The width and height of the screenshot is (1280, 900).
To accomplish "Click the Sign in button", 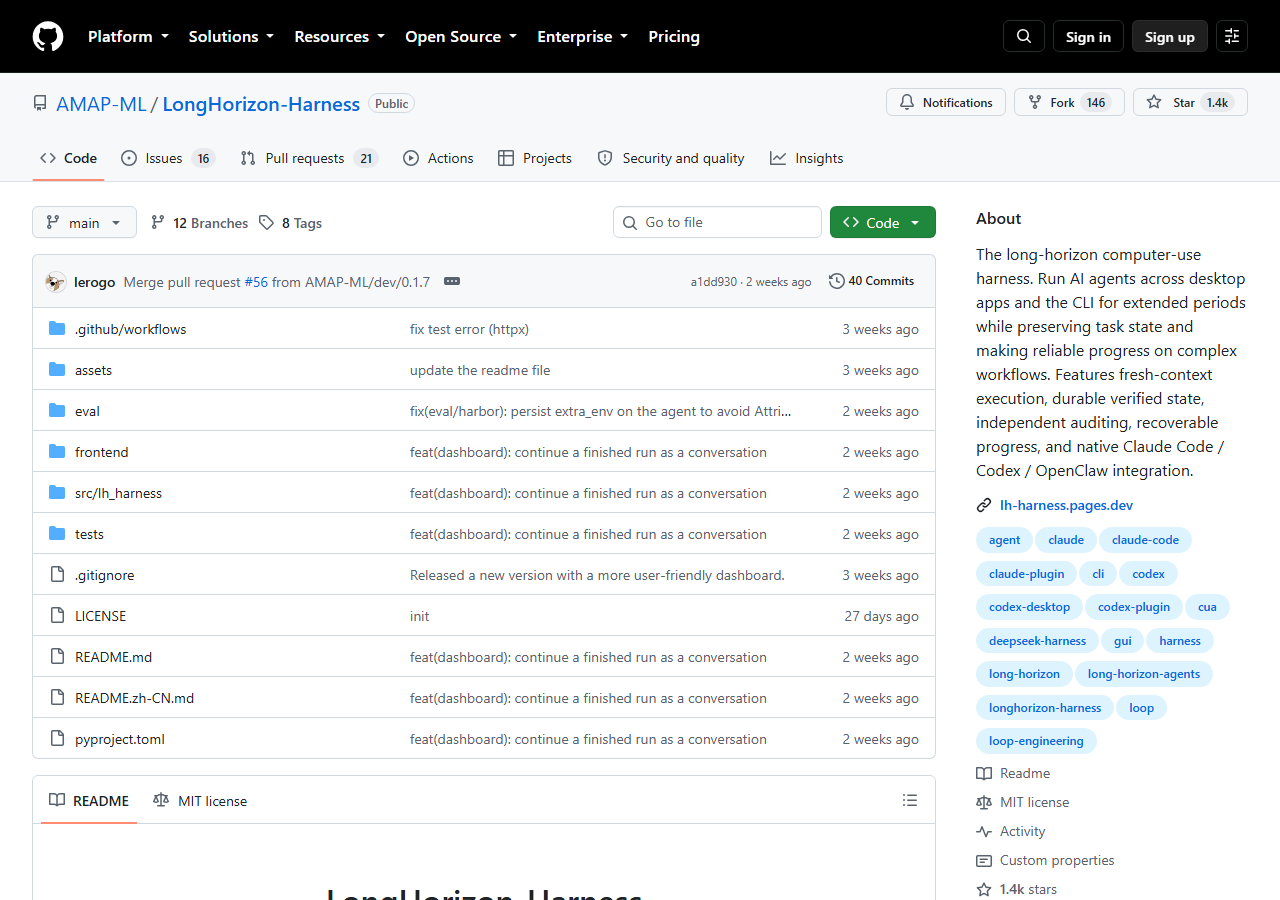I will click(x=1088, y=36).
